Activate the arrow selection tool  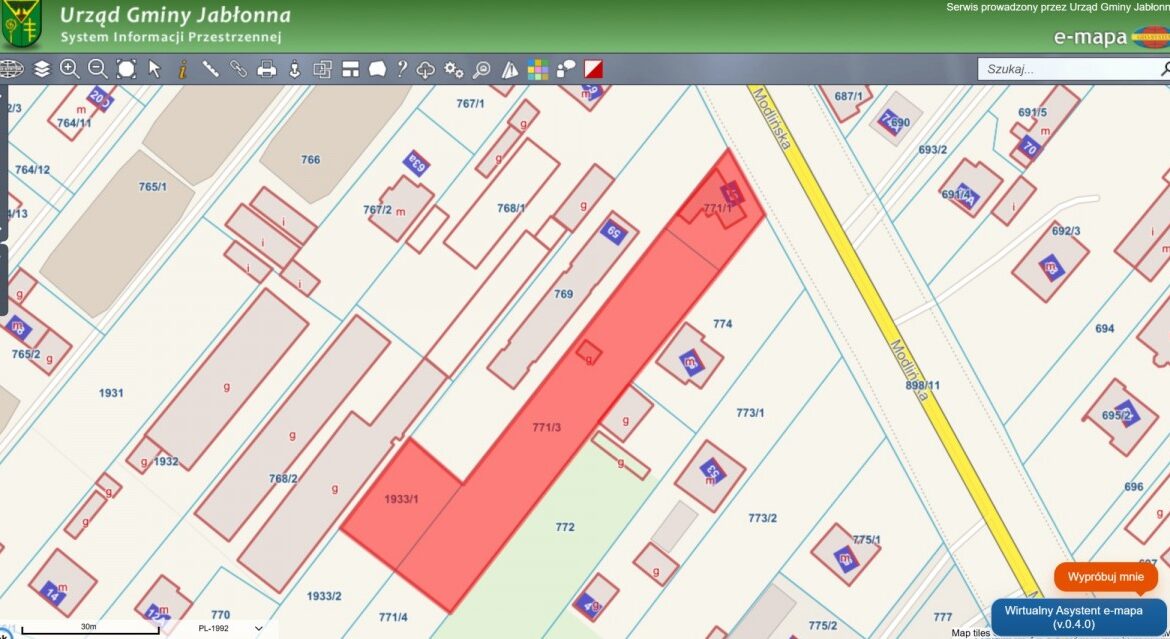(x=154, y=69)
